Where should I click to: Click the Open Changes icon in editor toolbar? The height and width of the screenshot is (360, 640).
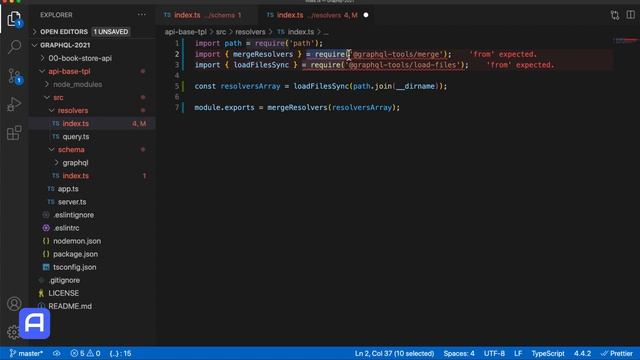615,15
